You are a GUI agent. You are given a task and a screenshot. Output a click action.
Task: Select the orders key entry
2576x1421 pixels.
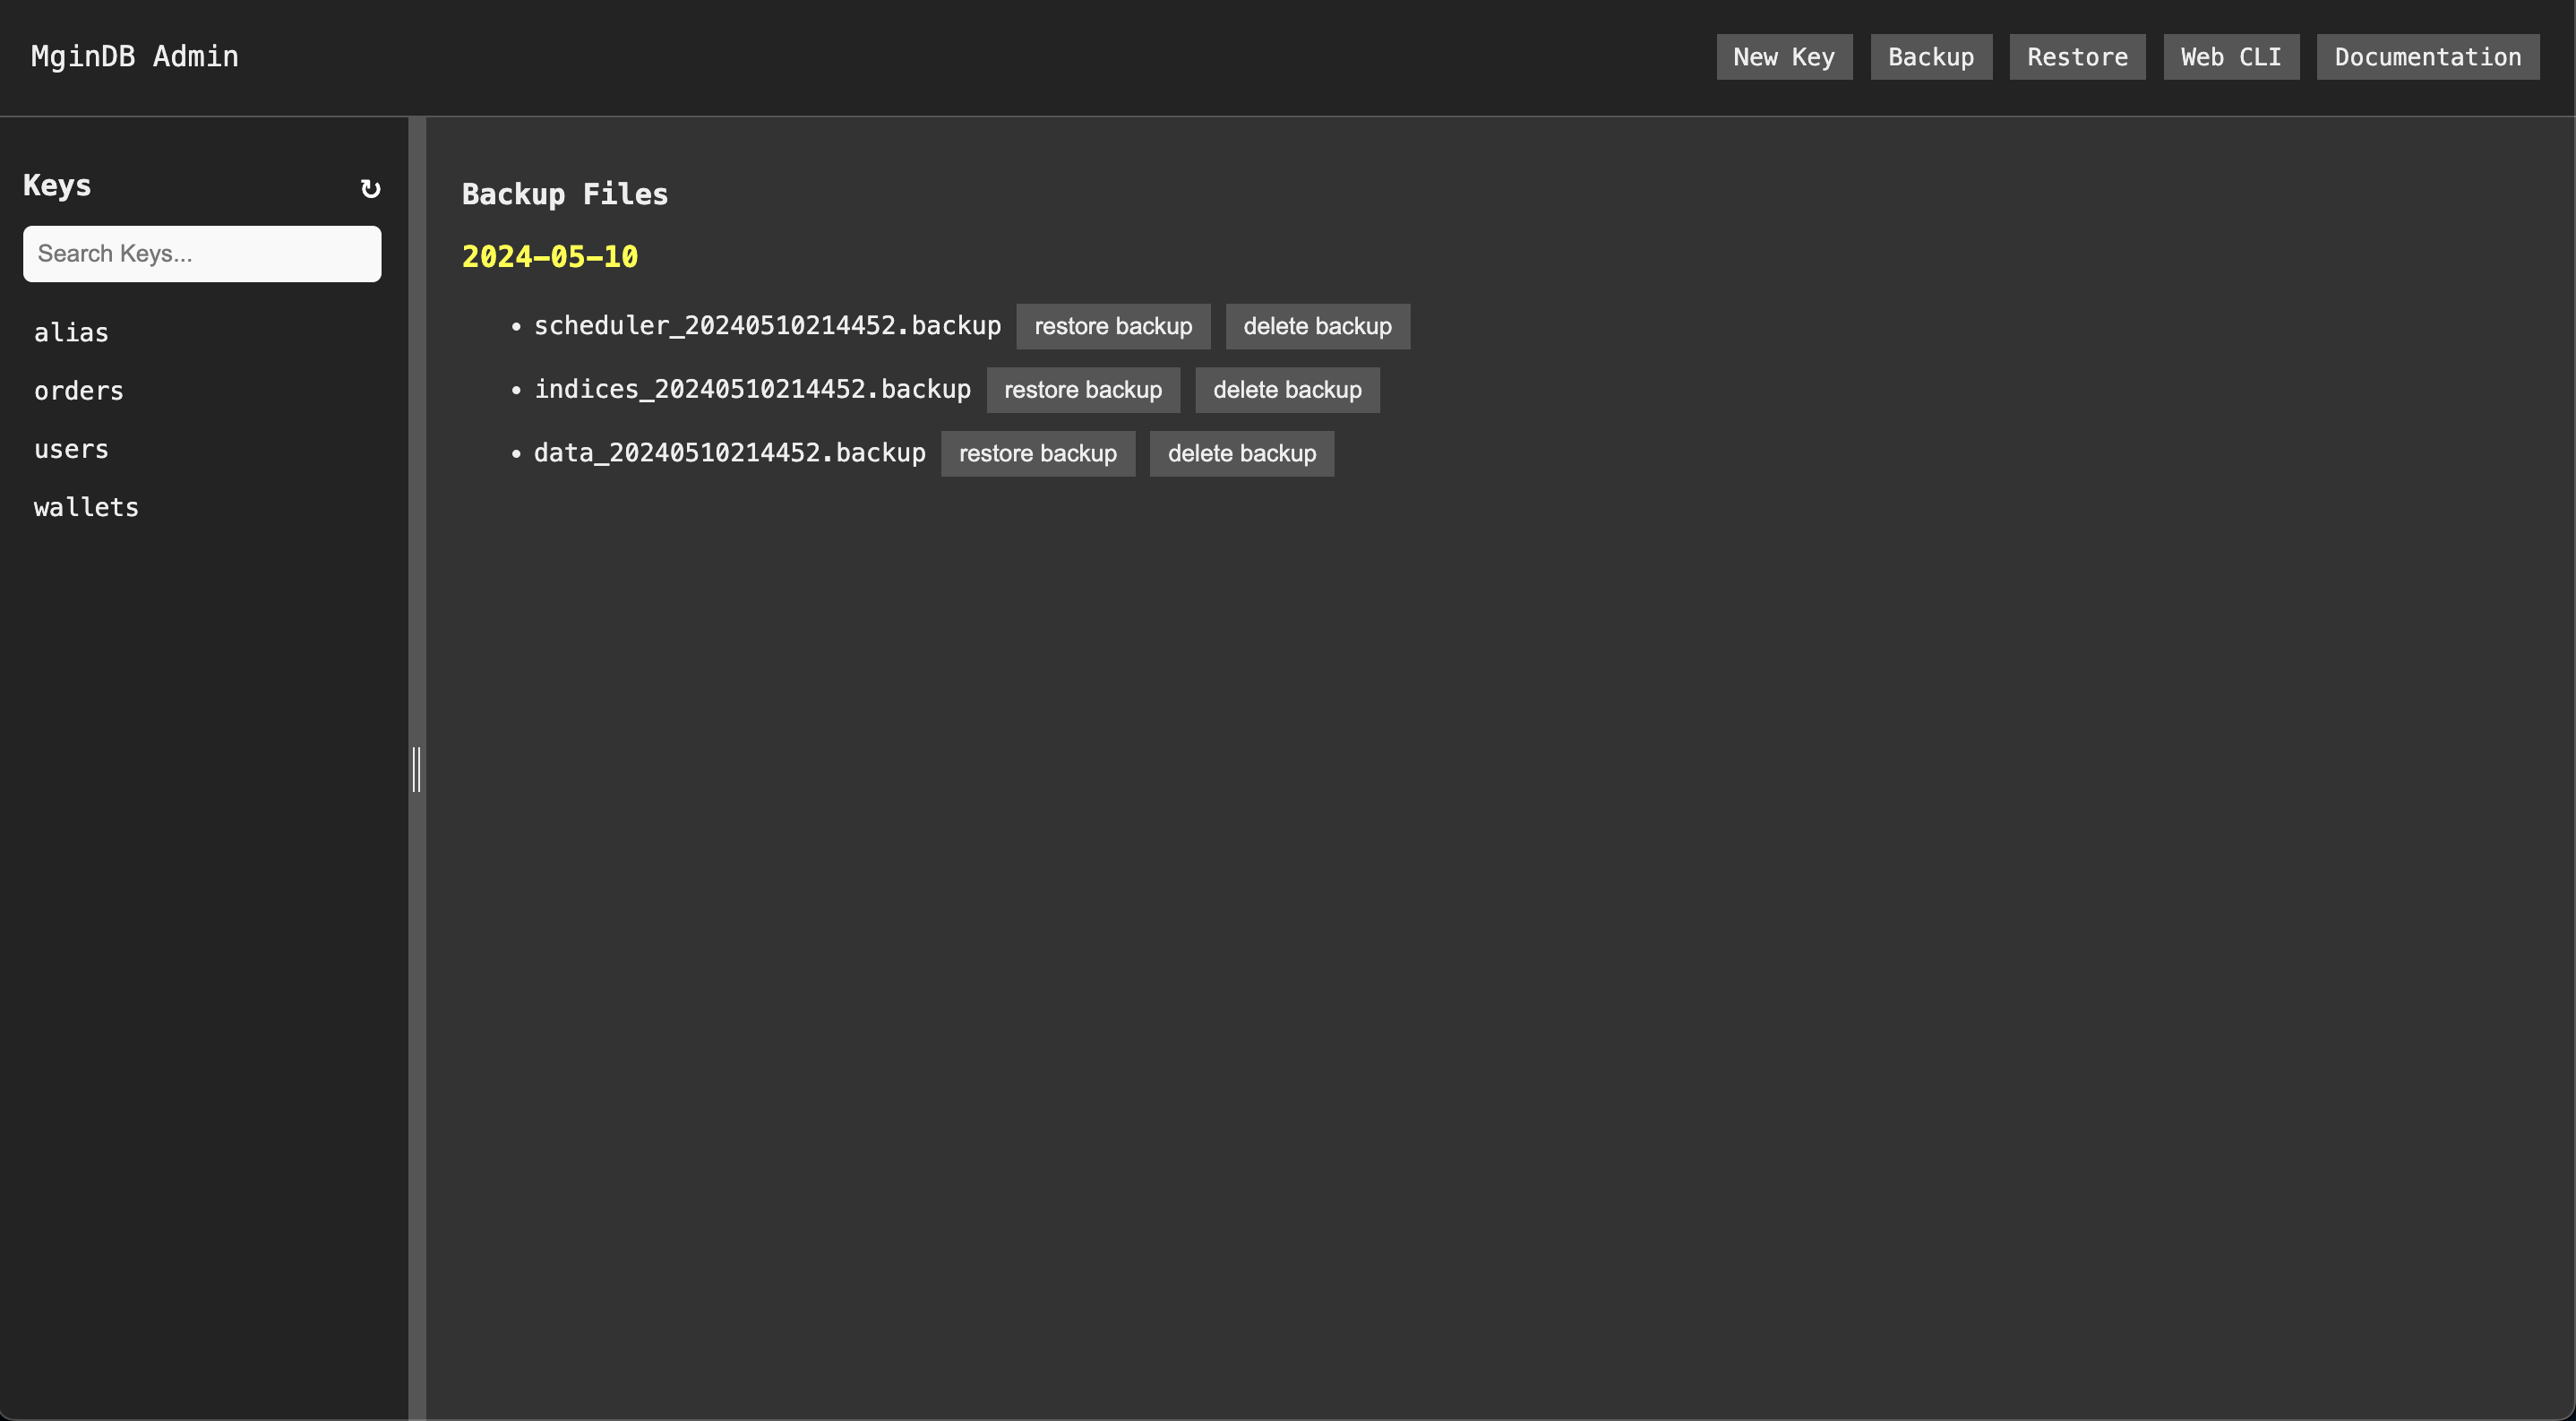(x=79, y=391)
